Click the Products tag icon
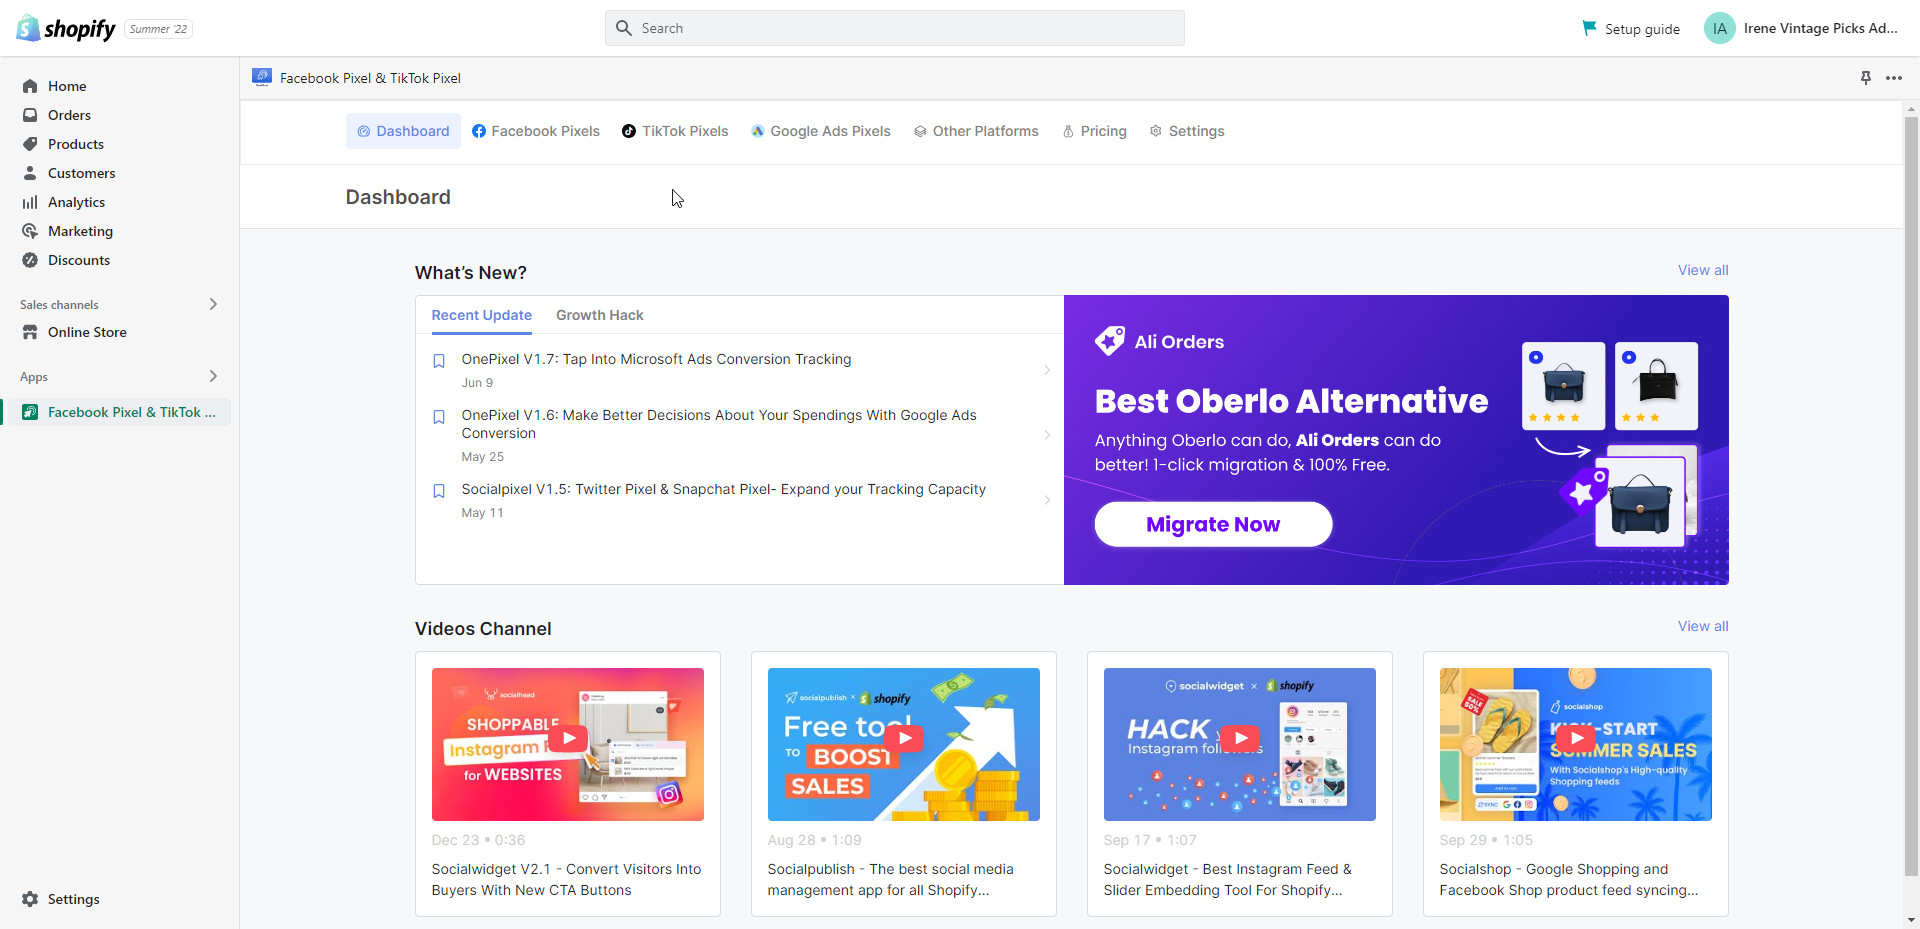 pyautogui.click(x=30, y=144)
